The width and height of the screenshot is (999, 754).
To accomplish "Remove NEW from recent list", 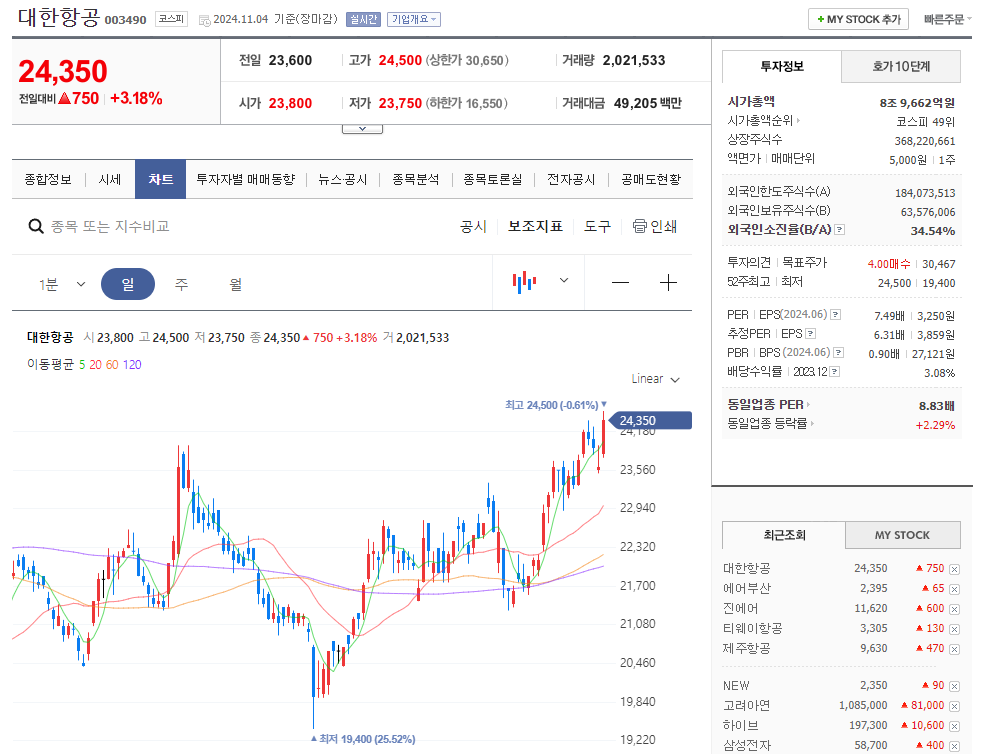I will pyautogui.click(x=954, y=686).
